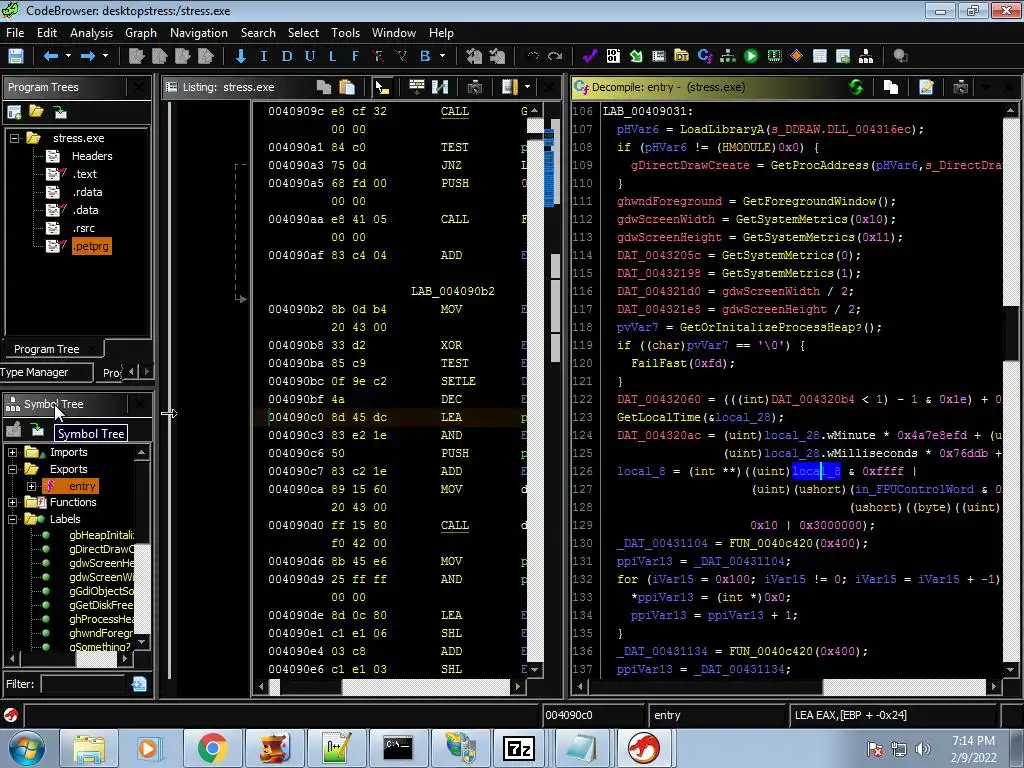Screen dimensions: 1024x768
Task: Select the Headers item in Program Trees
Action: 92,156
